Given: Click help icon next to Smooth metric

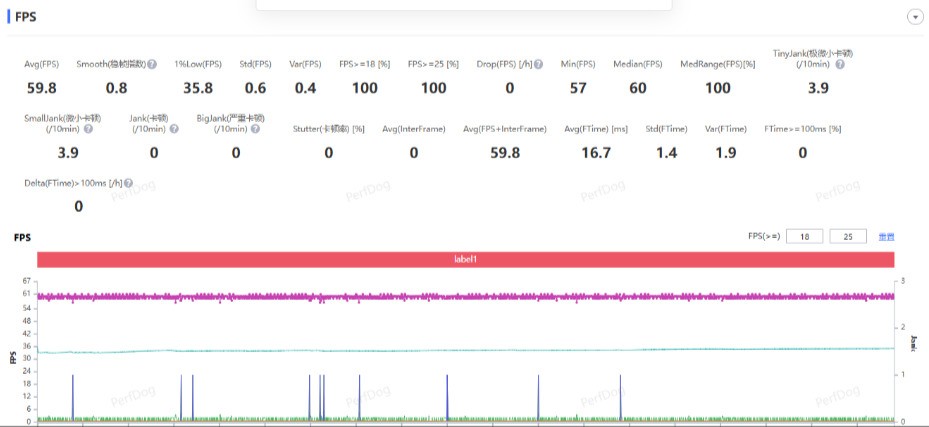Looking at the screenshot, I should point(152,65).
